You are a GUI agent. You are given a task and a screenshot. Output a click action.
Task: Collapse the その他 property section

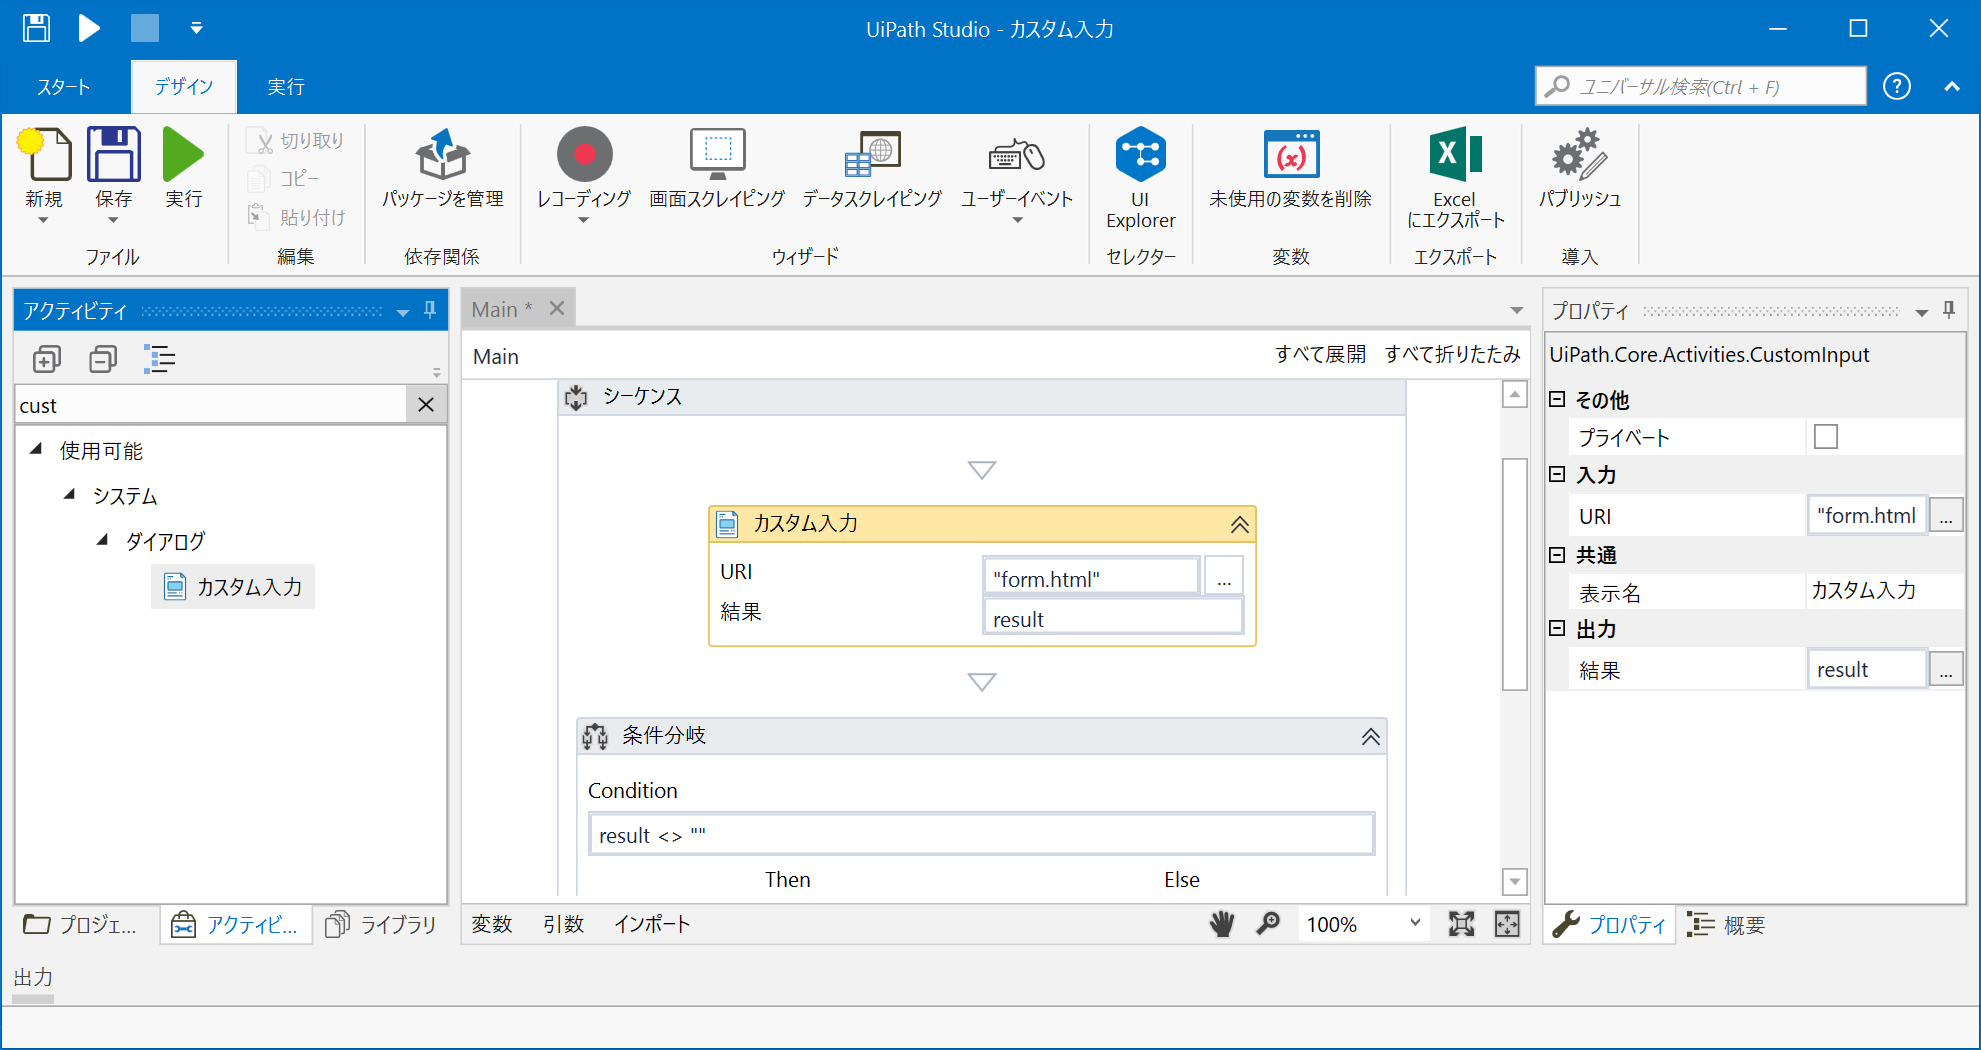point(1557,399)
